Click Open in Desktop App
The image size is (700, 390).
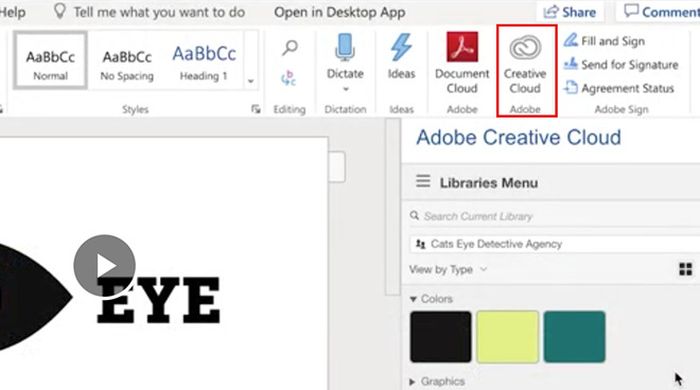(340, 12)
